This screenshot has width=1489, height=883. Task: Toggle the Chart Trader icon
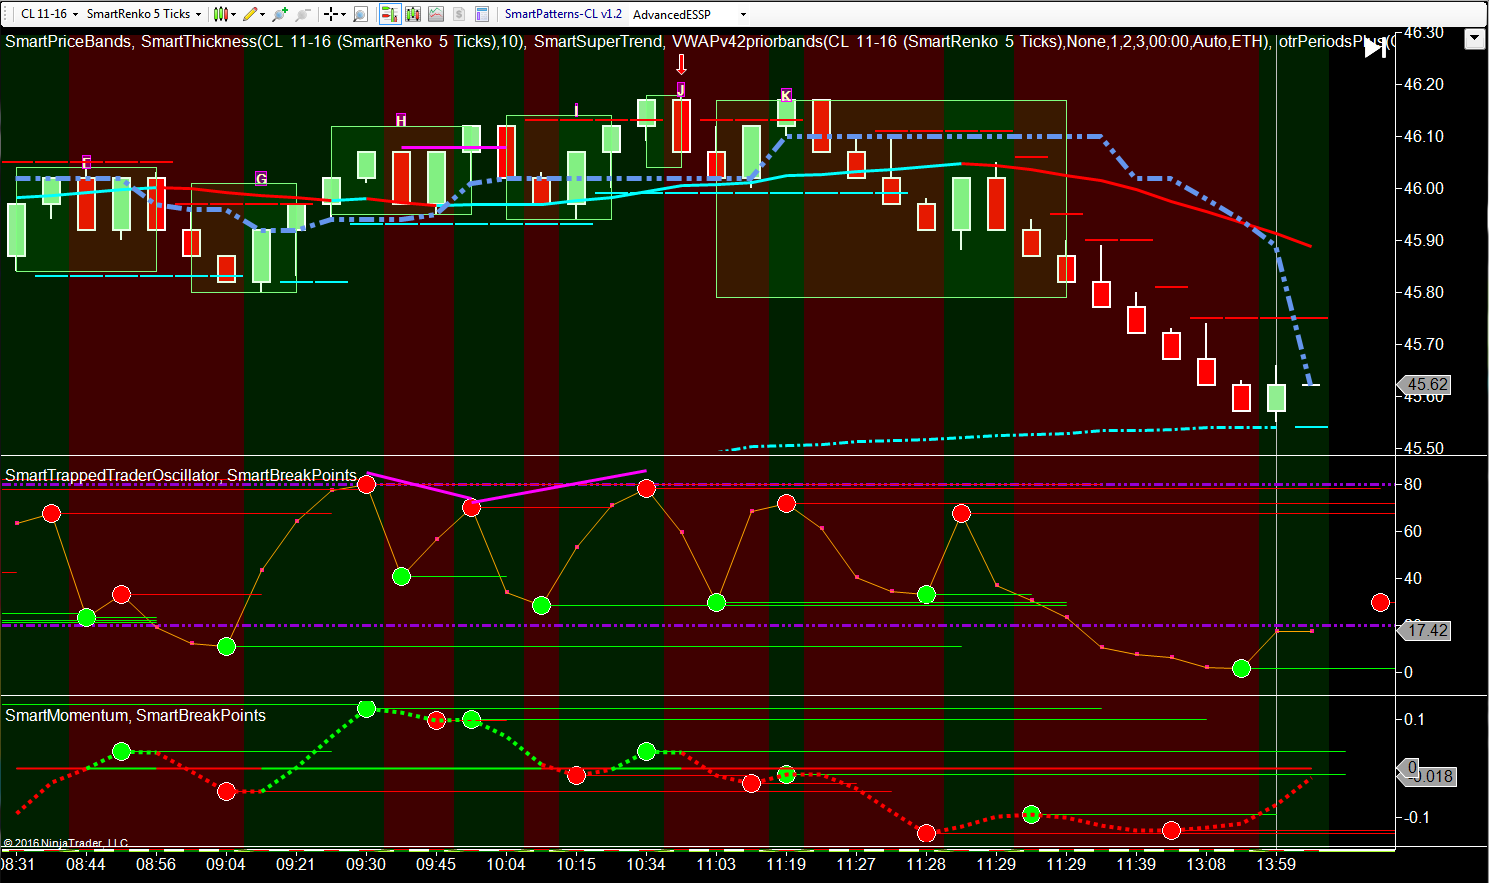(390, 14)
